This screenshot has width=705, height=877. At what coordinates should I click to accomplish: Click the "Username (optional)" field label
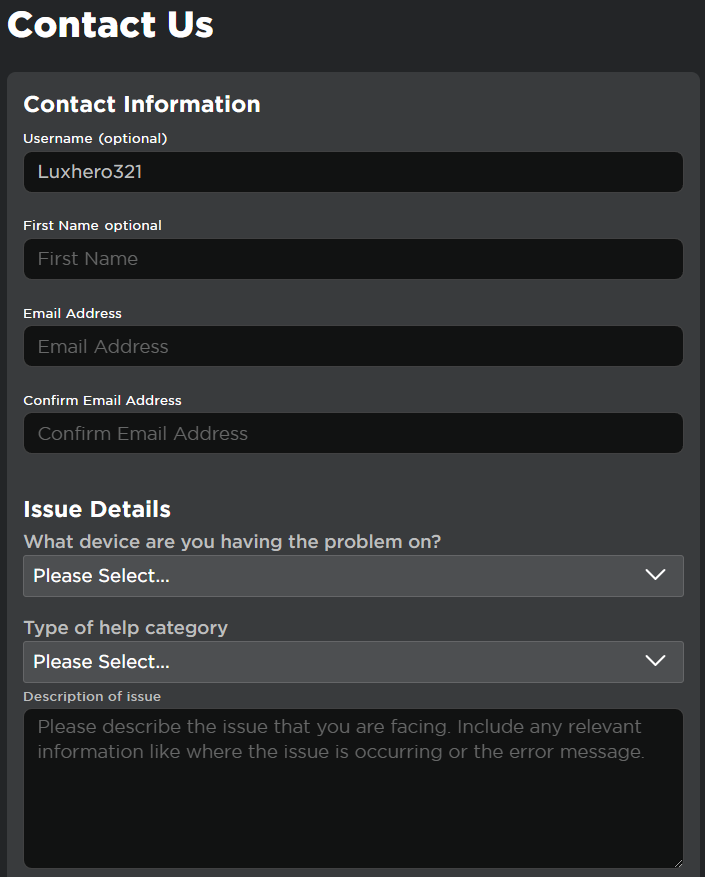pos(95,138)
